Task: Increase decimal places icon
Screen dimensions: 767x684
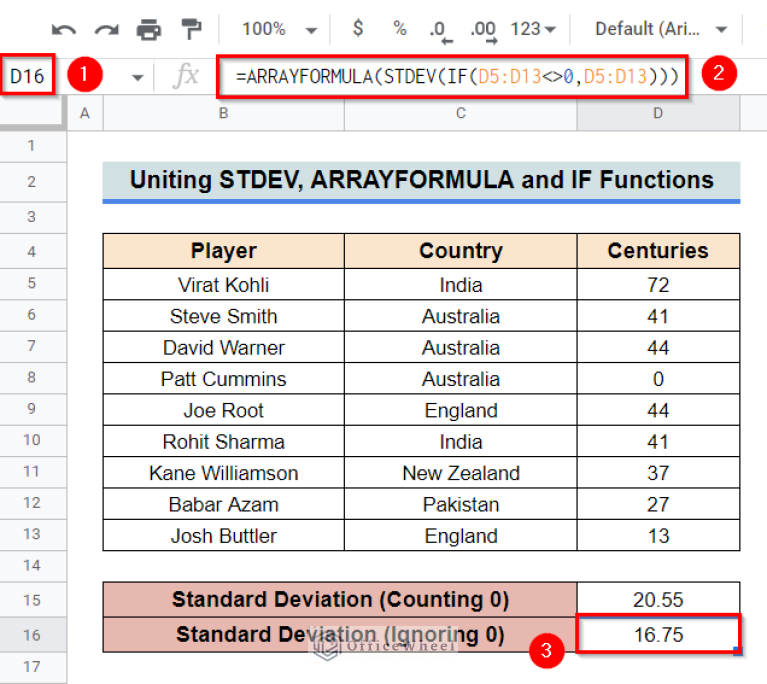Action: coord(483,29)
